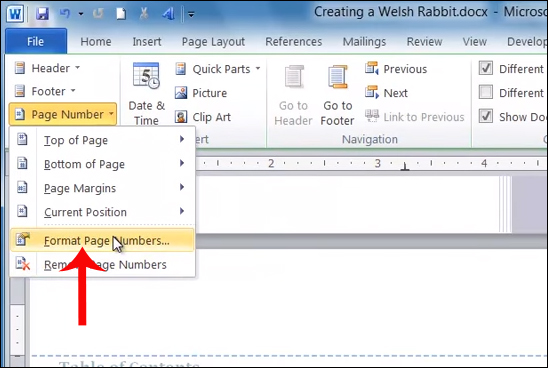Viewport: 548px width, 368px height.
Task: Expand the Footer dropdown arrow
Action: 73,91
